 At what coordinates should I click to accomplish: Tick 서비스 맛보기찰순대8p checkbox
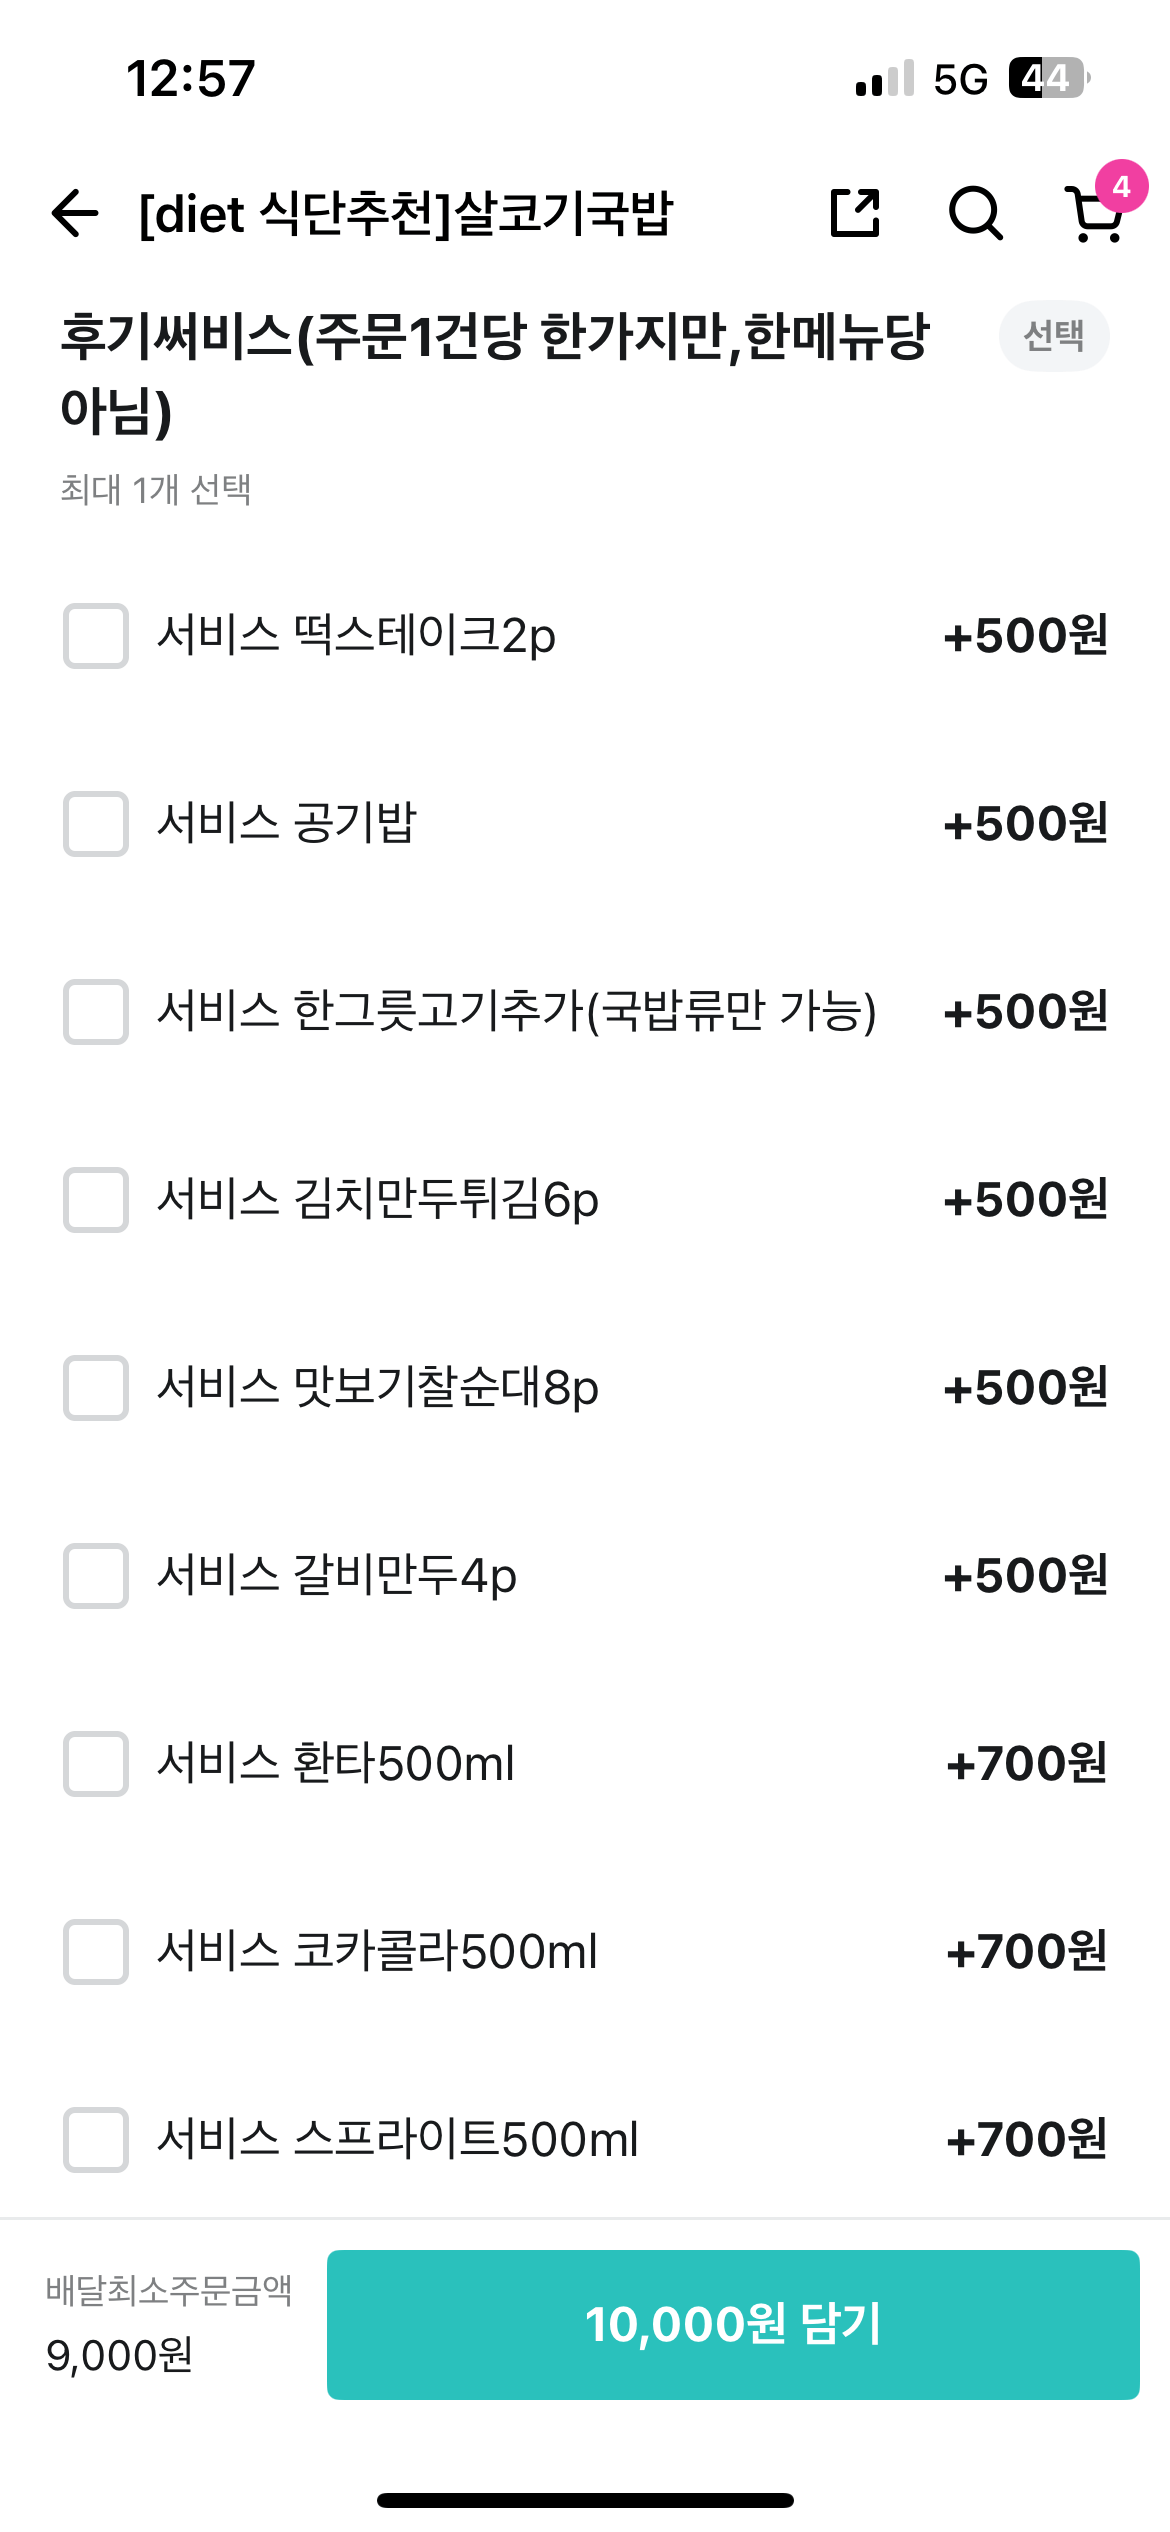pyautogui.click(x=96, y=1388)
